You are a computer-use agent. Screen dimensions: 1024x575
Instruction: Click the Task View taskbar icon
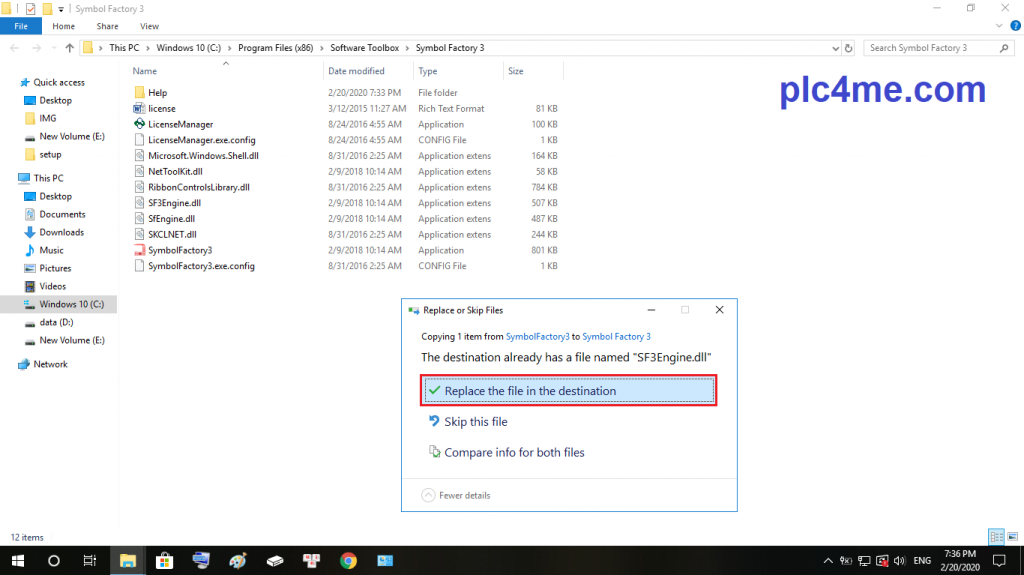pyautogui.click(x=89, y=560)
